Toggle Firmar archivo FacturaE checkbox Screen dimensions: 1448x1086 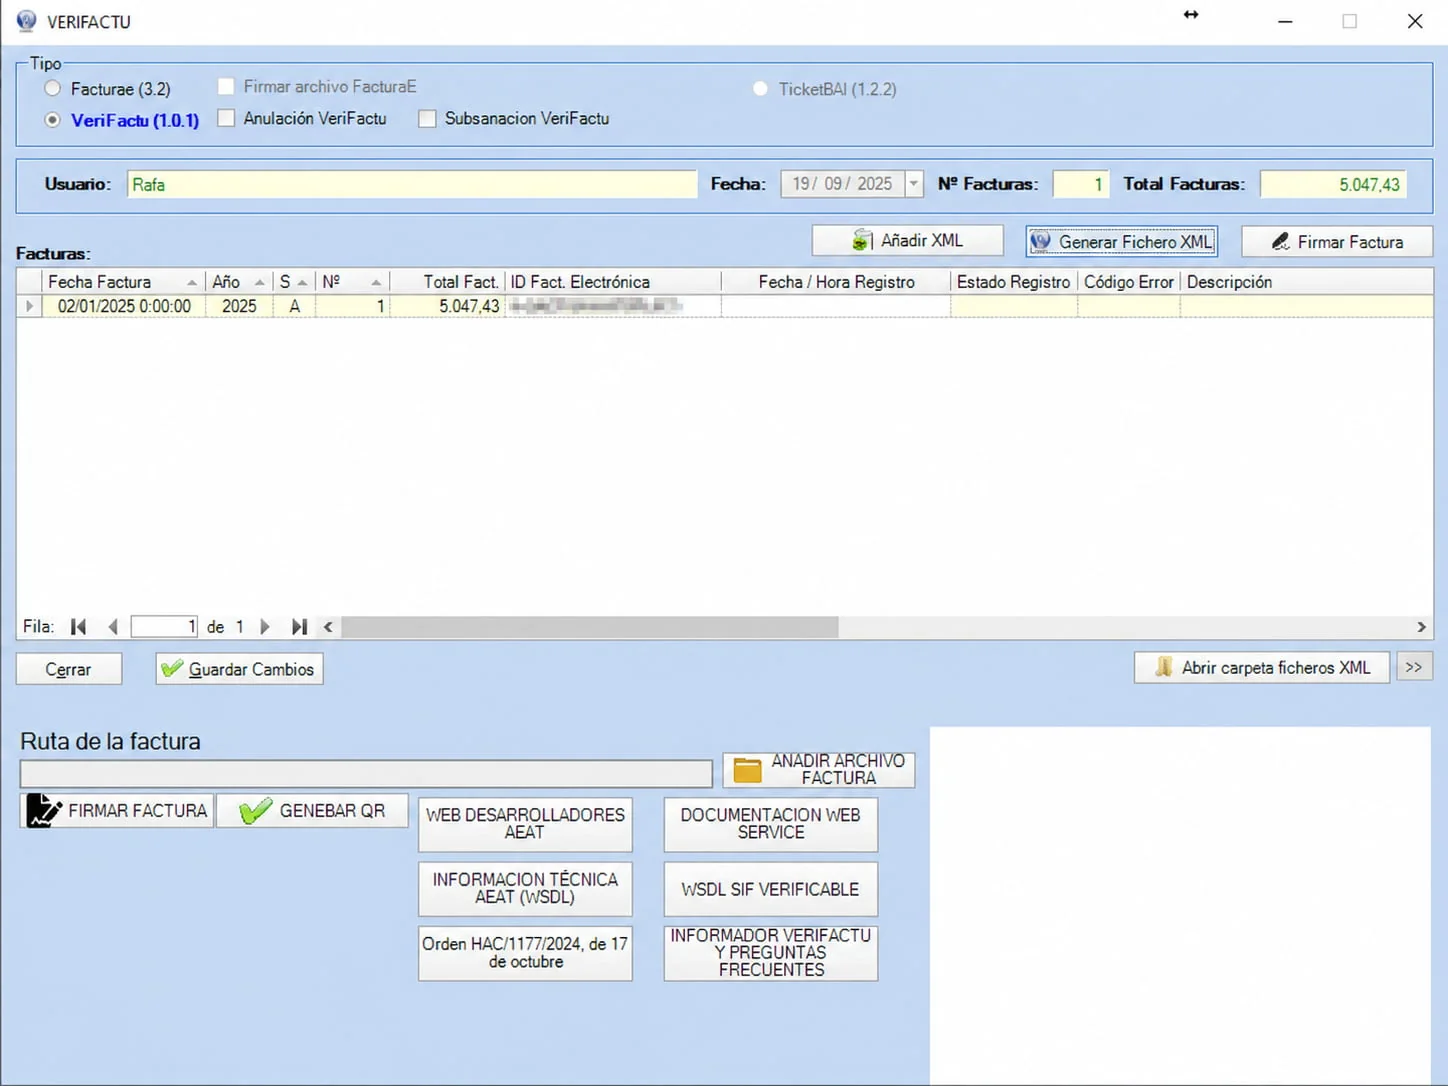point(226,87)
